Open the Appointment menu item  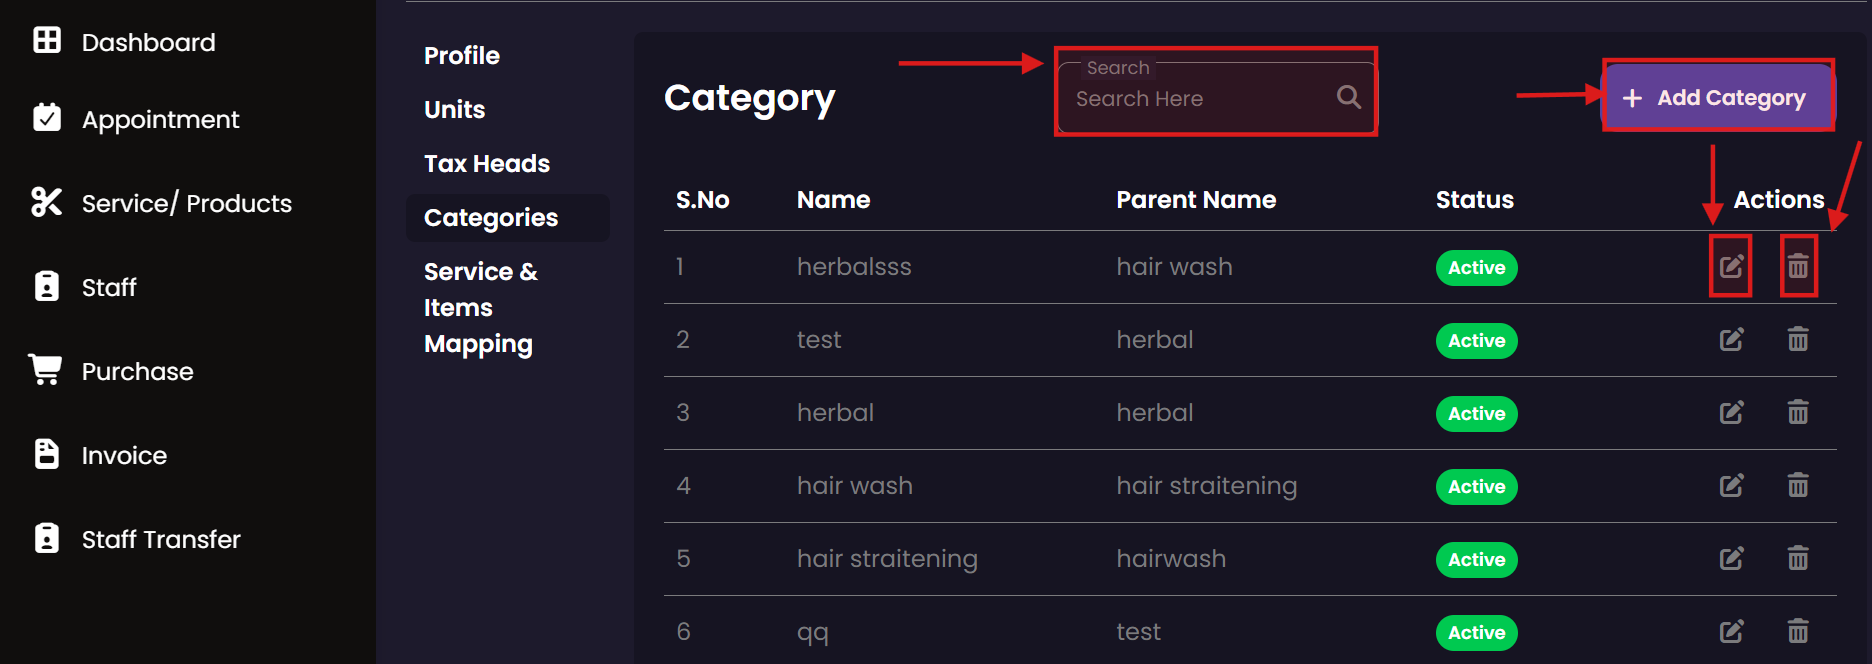tap(160, 120)
